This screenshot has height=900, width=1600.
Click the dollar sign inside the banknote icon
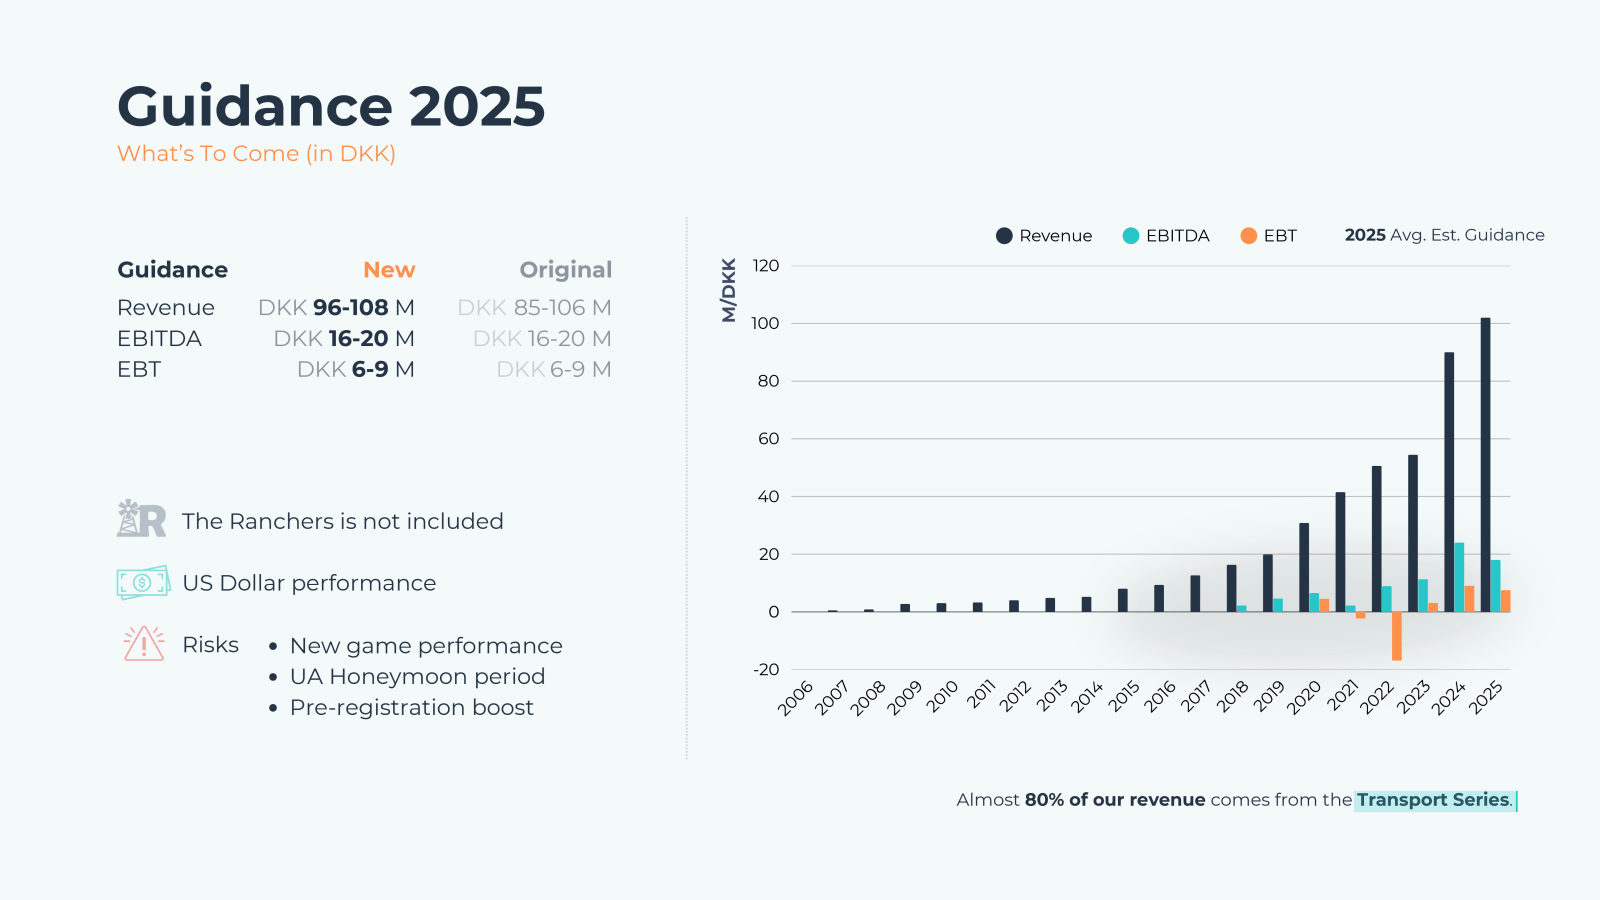pyautogui.click(x=143, y=582)
